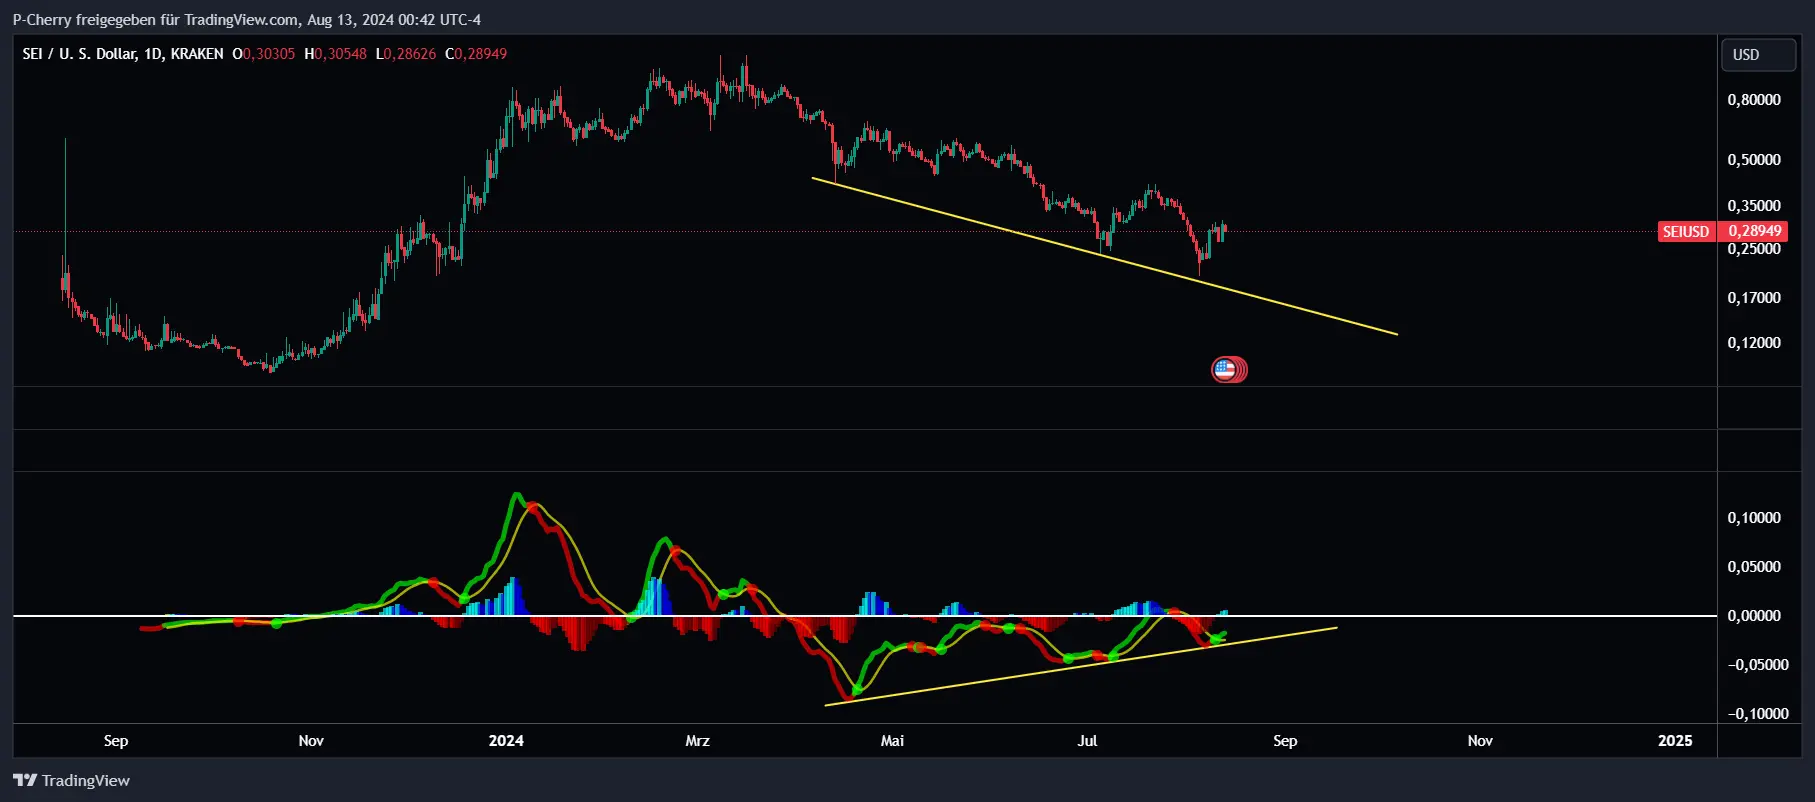
Task: Click the 0,17000 price axis label
Action: tap(1754, 298)
